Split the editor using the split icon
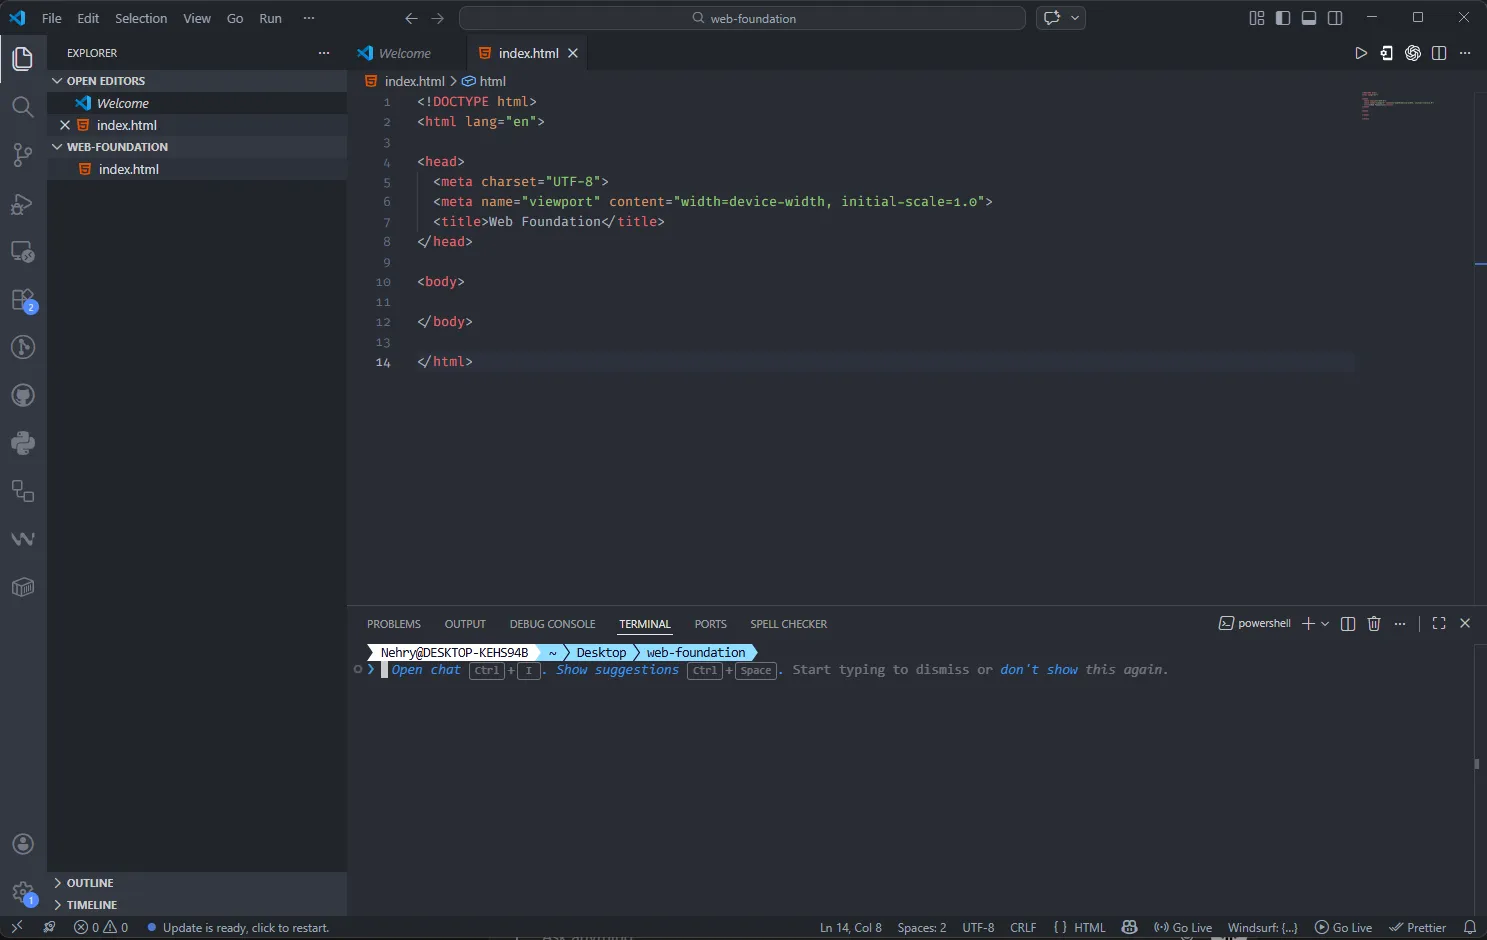Viewport: 1487px width, 940px height. point(1440,53)
